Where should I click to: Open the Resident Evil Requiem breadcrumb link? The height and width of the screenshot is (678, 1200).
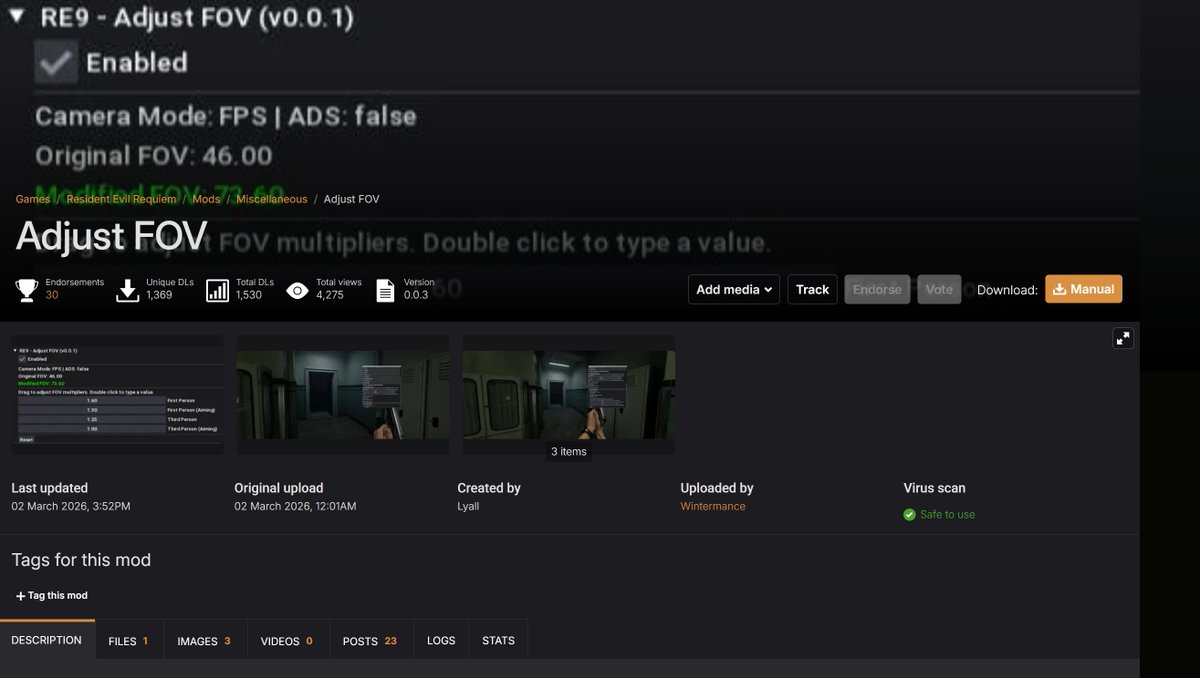point(121,199)
